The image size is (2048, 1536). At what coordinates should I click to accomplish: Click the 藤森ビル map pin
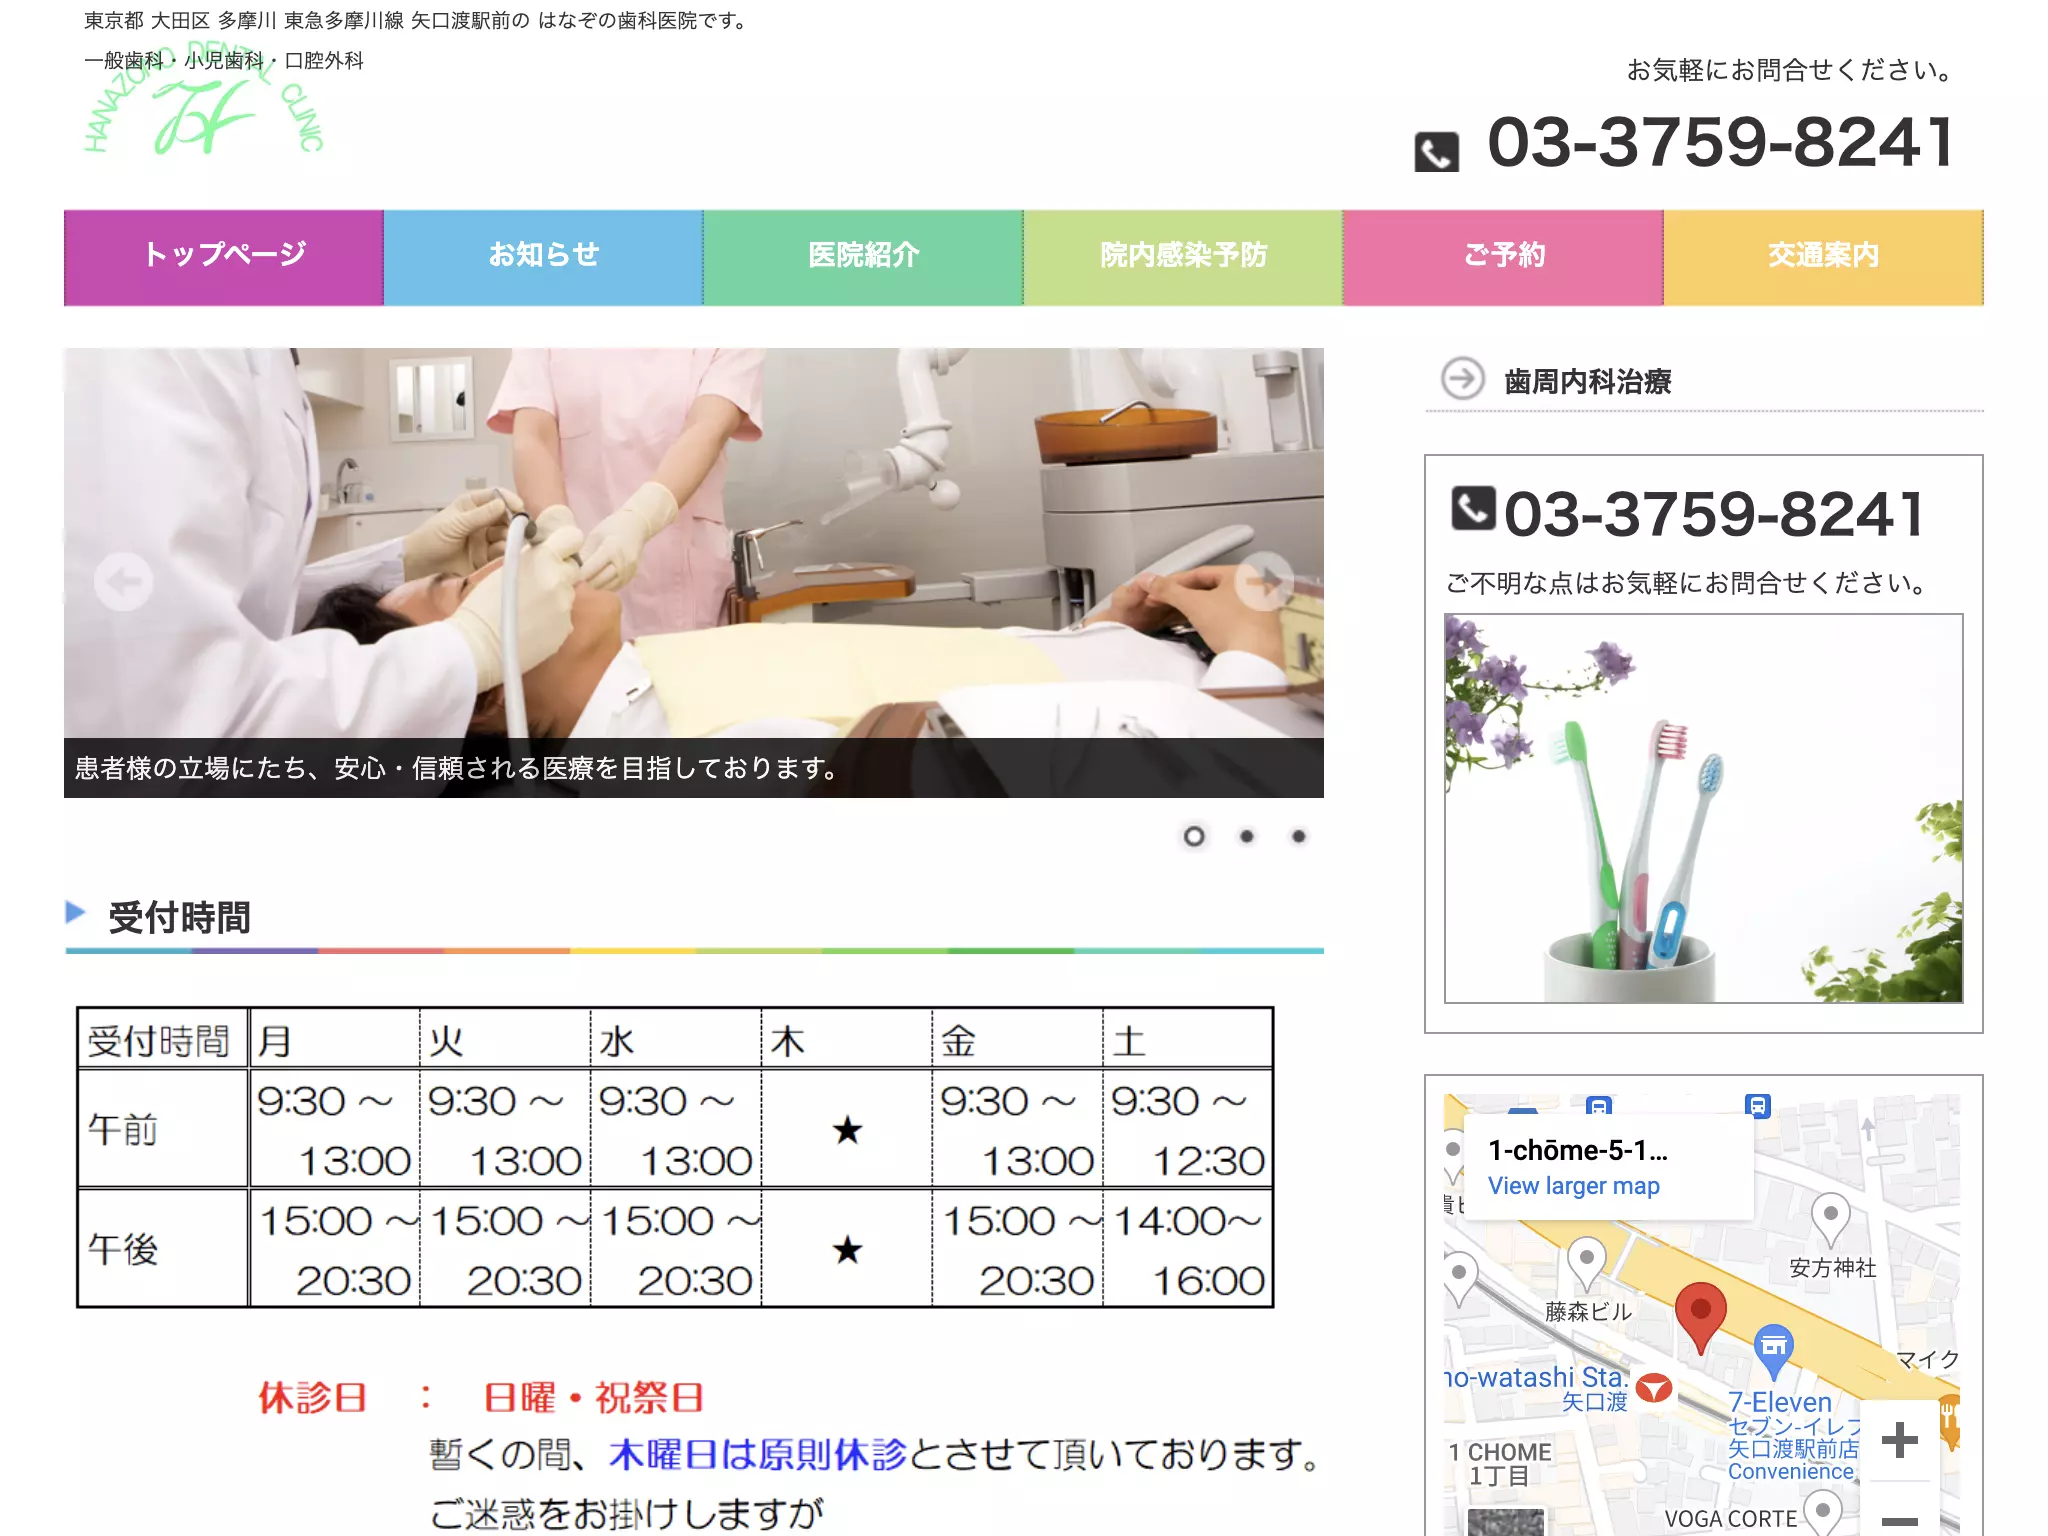point(1586,1262)
